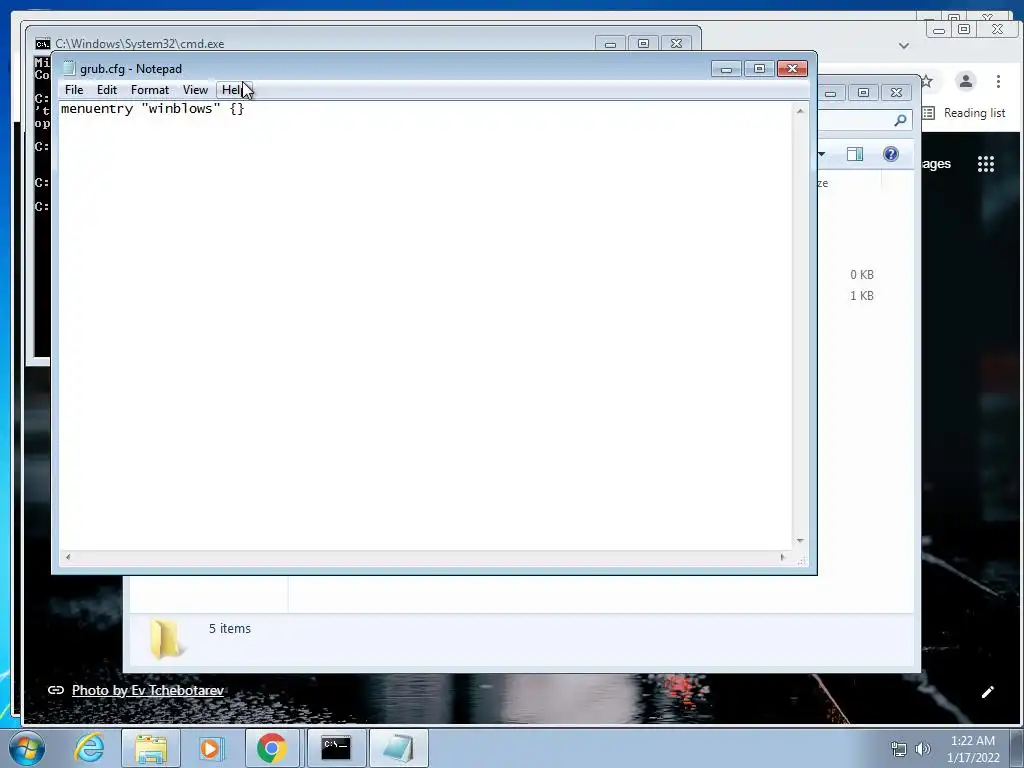Click the Notepad vertical scrollbar up arrow
The image size is (1024, 768).
click(800, 112)
